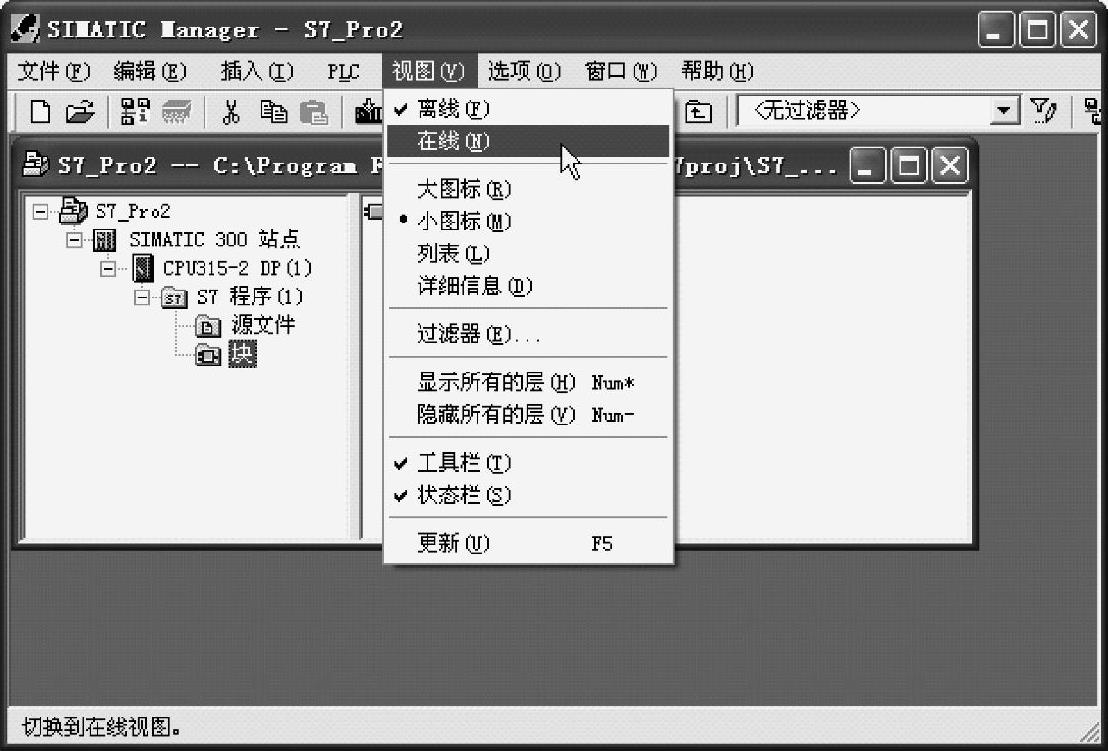Screen dimensions: 1108x751
Task: Select the 源文件 tree item label
Action: click(263, 325)
